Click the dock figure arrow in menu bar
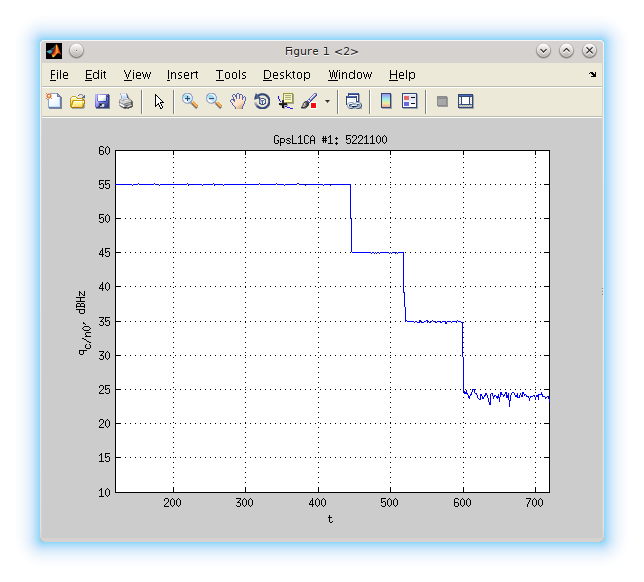 click(592, 75)
